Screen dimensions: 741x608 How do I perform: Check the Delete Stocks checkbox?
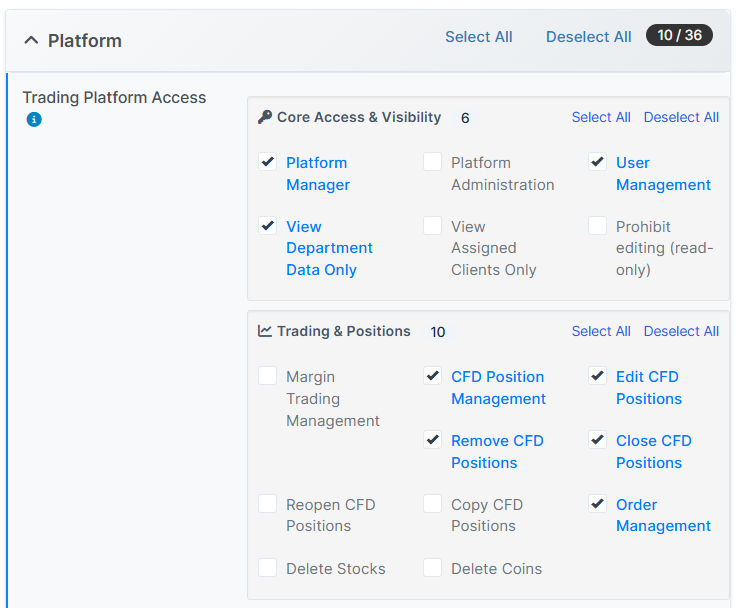point(268,568)
